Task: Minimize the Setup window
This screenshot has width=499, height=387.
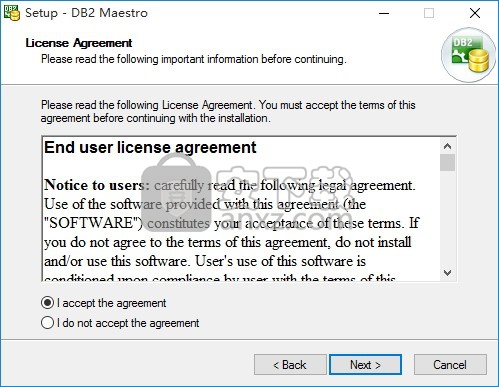Action: pos(384,13)
